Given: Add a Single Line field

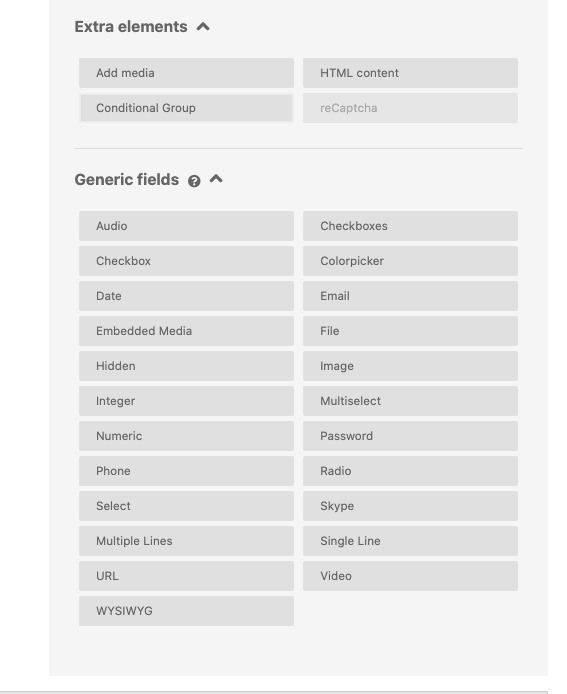Looking at the screenshot, I should (410, 541).
